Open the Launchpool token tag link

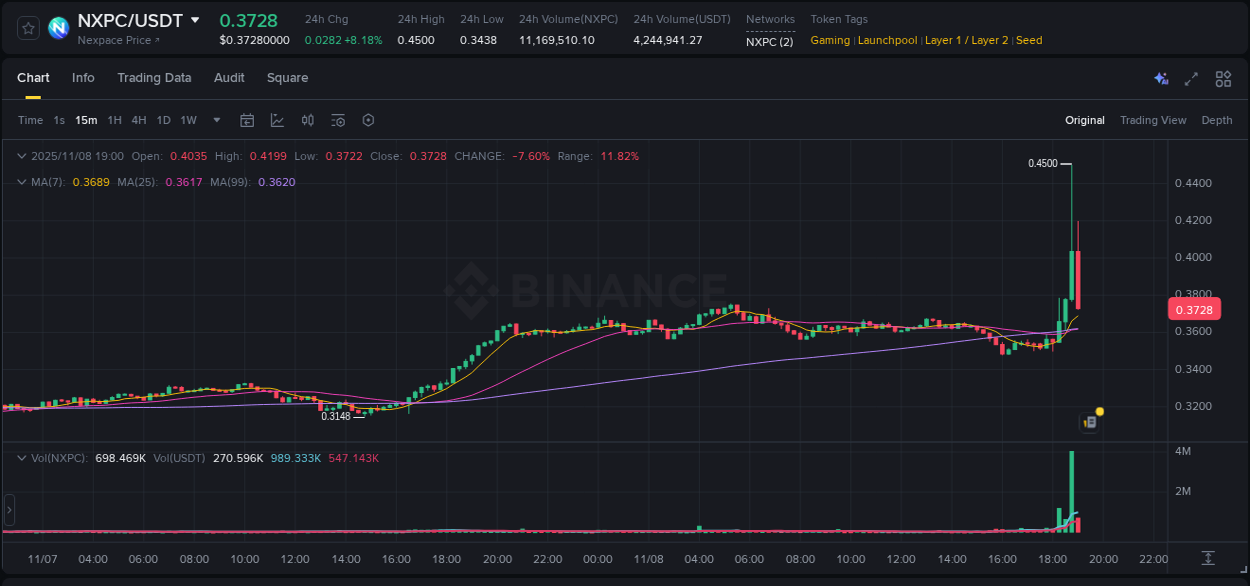(887, 41)
